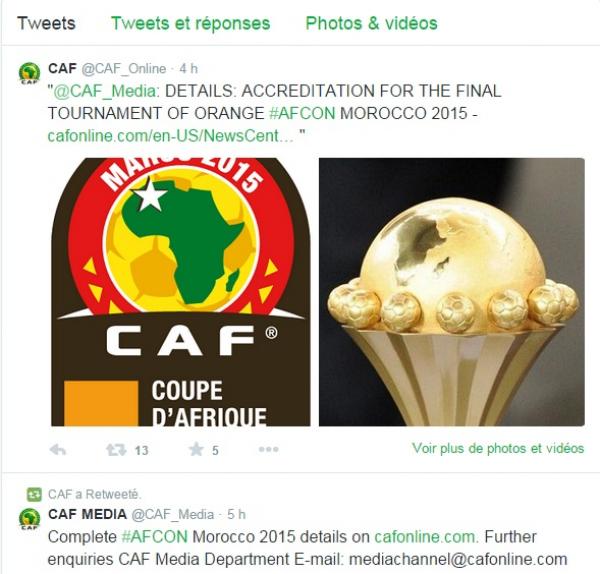Click the @CAF_Online handle
The image size is (600, 574).
124,69
